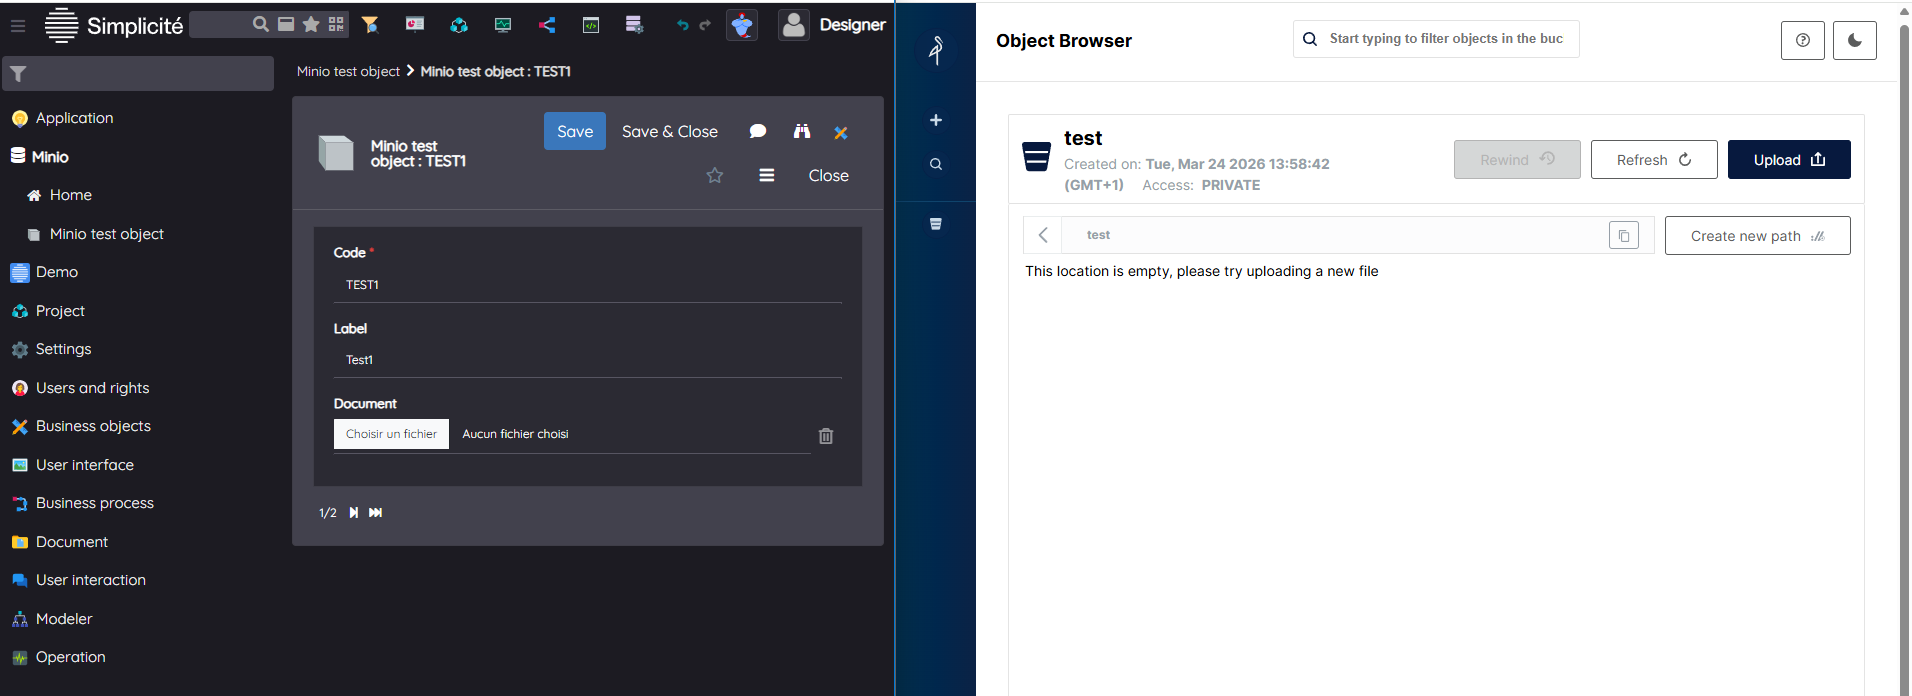The height and width of the screenshot is (696, 1912).
Task: Go to Home in Minio menu
Action: point(70,195)
